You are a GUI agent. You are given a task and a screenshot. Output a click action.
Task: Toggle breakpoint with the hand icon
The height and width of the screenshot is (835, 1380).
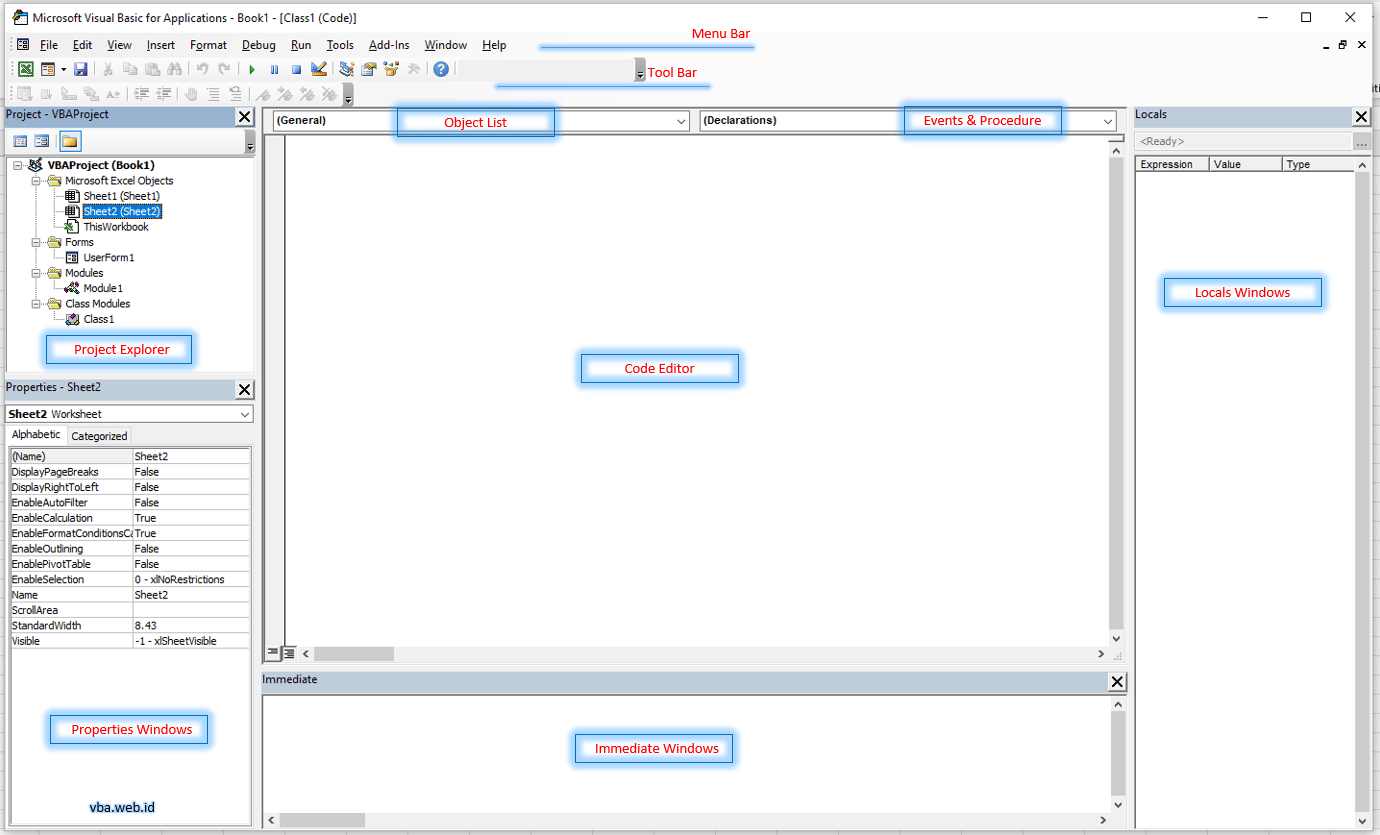click(x=191, y=94)
